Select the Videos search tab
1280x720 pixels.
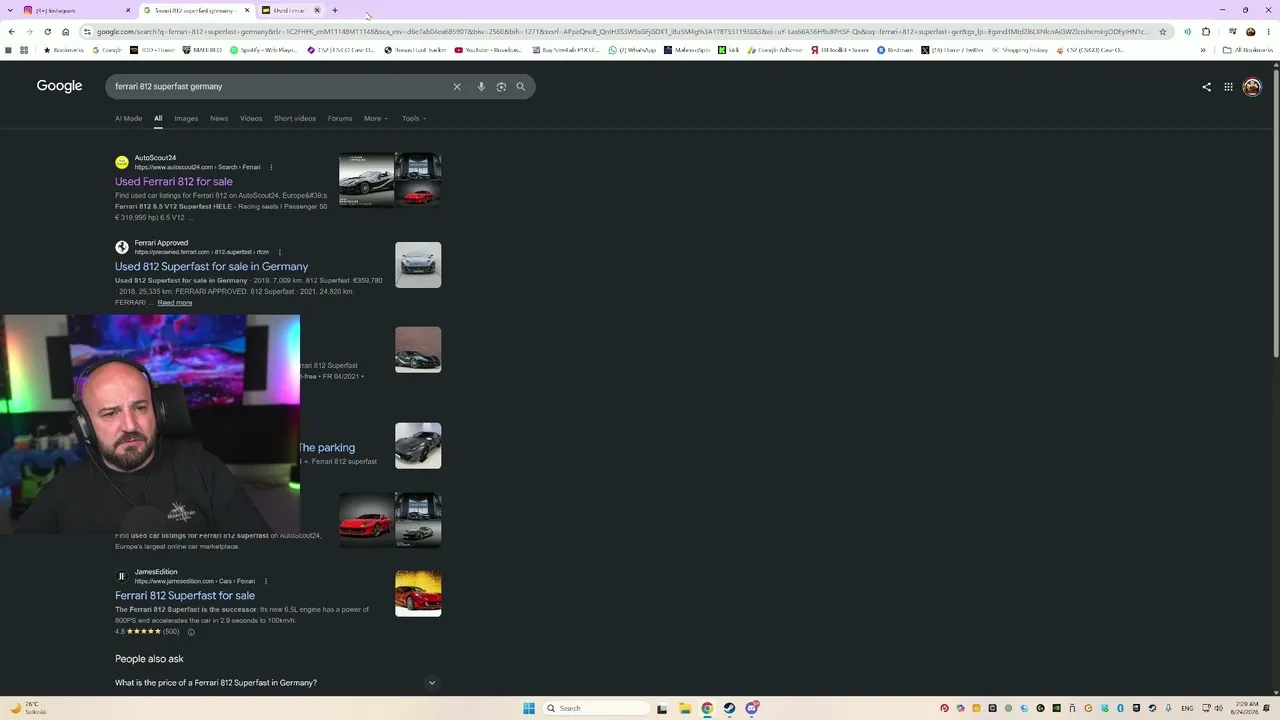pyautogui.click(x=251, y=118)
